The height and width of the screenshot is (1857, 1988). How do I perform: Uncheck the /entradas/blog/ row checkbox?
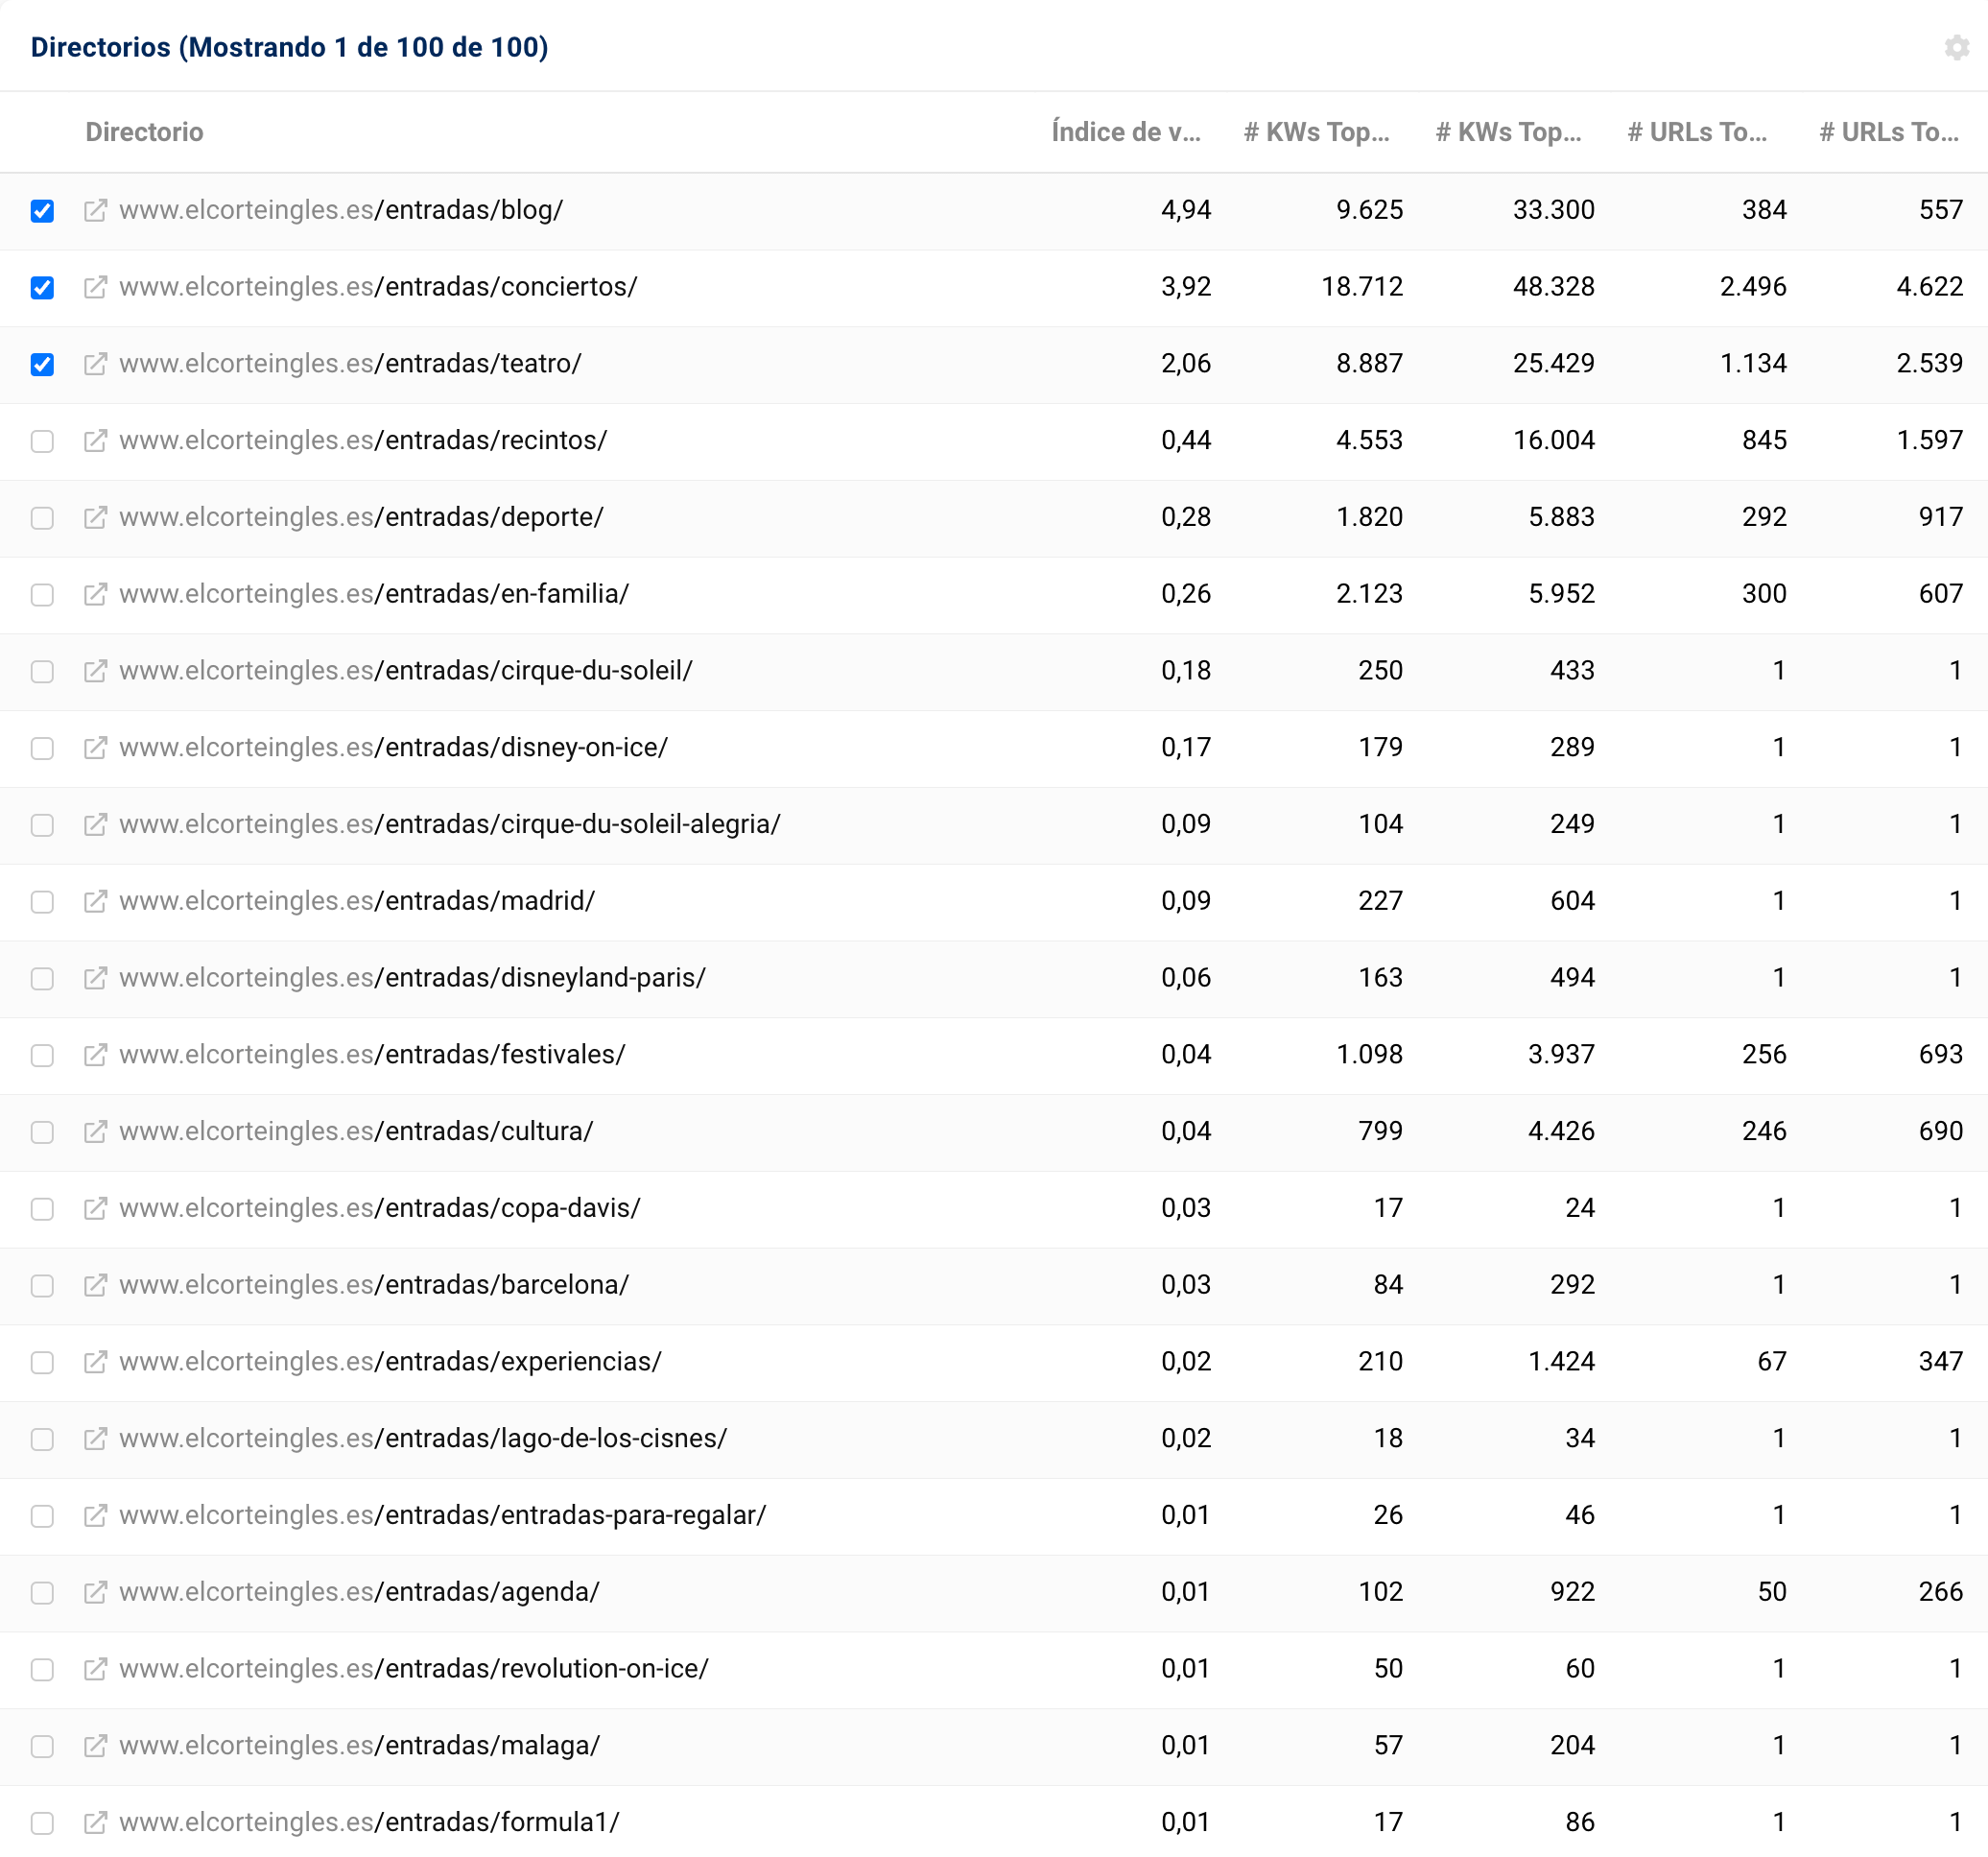tap(42, 211)
